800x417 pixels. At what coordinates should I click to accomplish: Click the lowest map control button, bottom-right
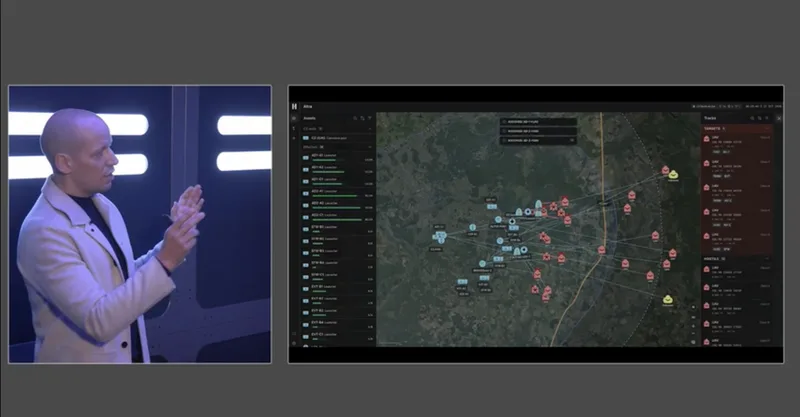[x=693, y=342]
